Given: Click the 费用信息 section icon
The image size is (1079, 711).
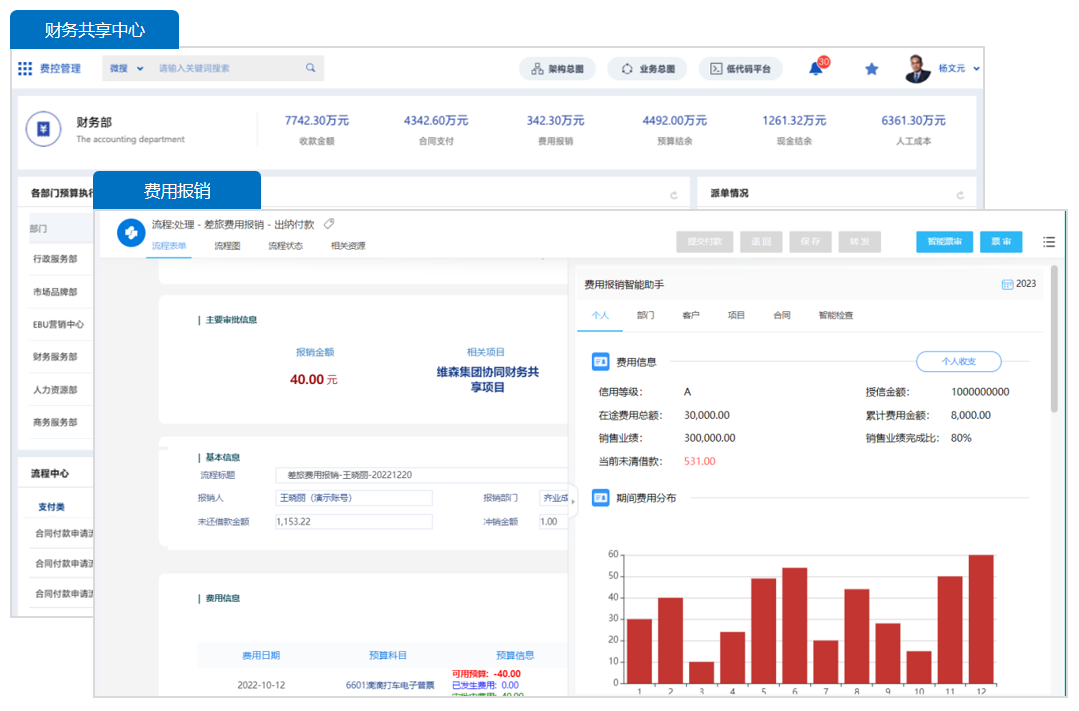Looking at the screenshot, I should (600, 361).
